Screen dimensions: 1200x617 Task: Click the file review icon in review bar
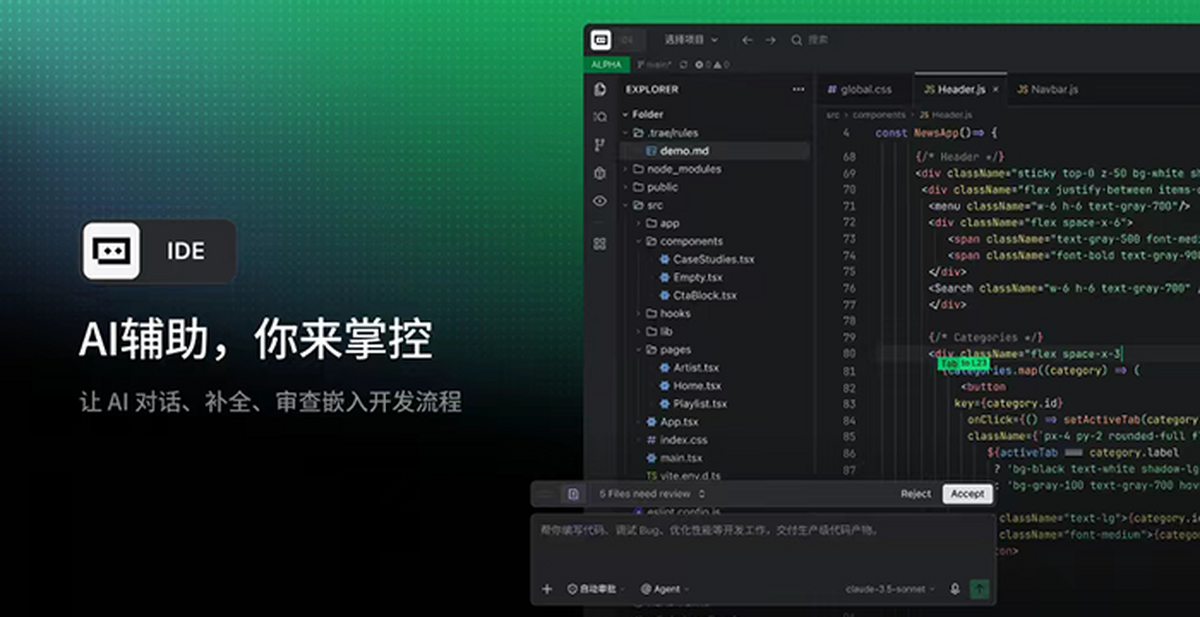[x=573, y=494]
